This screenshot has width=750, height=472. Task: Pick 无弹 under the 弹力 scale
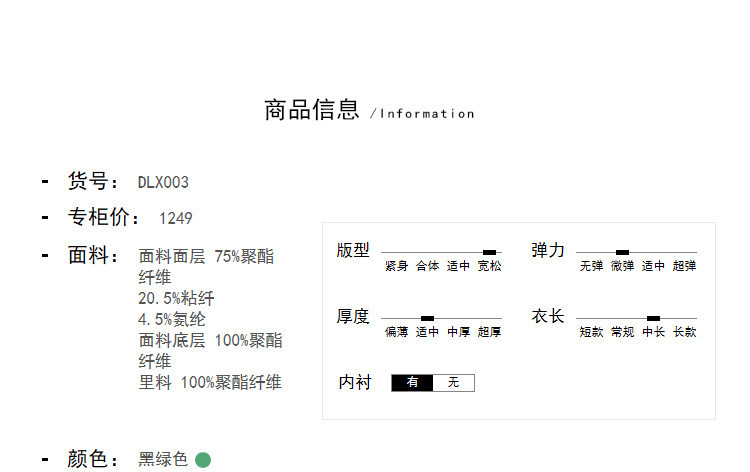[x=591, y=266]
